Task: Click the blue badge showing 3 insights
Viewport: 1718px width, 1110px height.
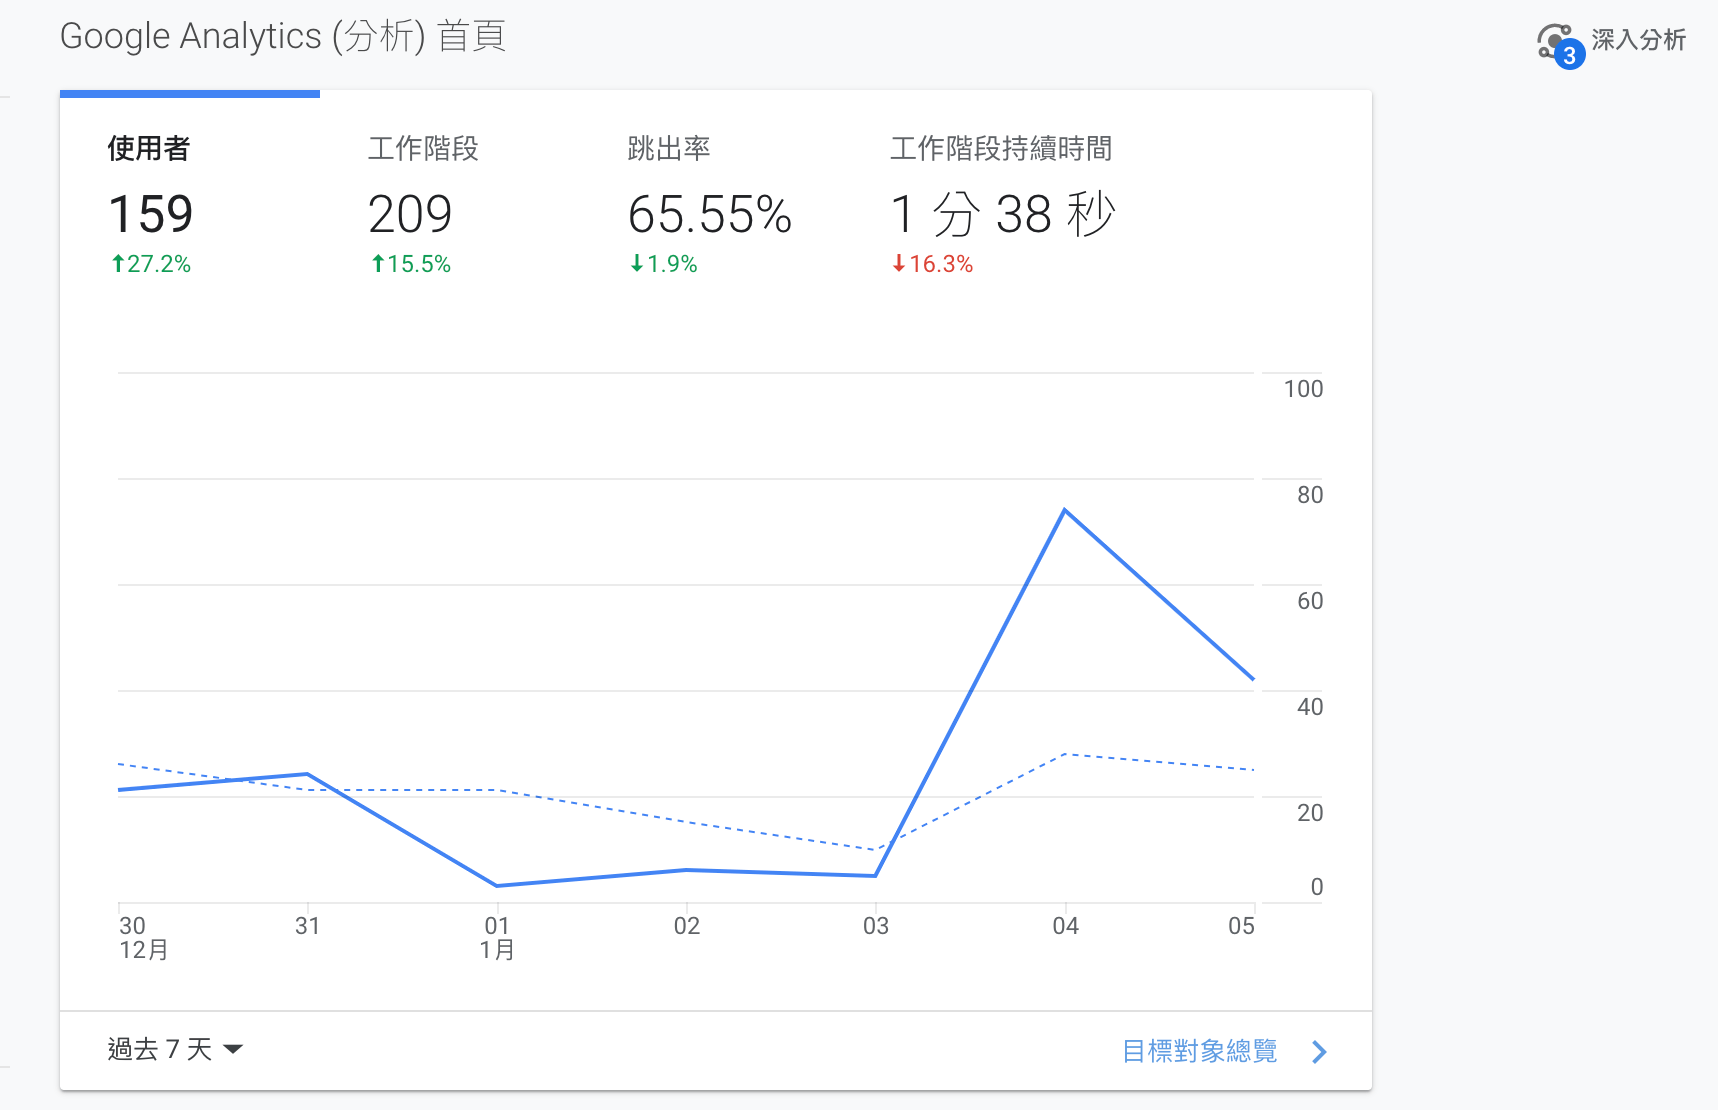Action: pyautogui.click(x=1569, y=55)
